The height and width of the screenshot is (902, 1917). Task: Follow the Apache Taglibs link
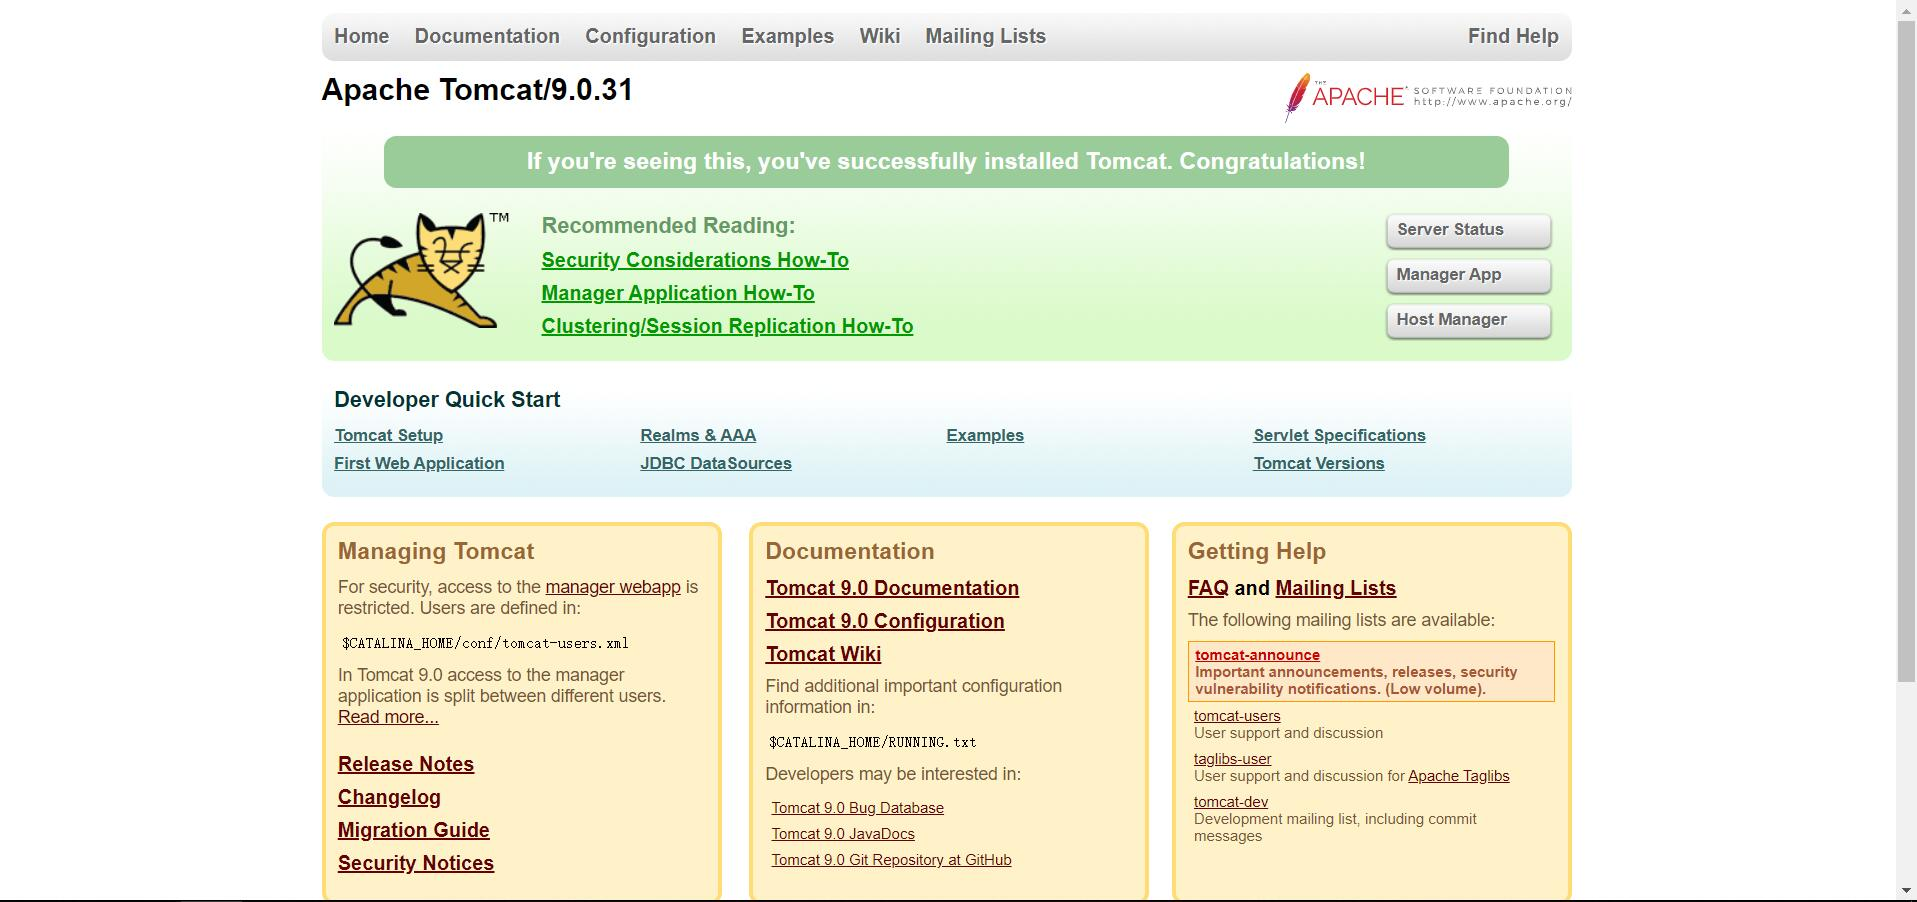(1459, 776)
